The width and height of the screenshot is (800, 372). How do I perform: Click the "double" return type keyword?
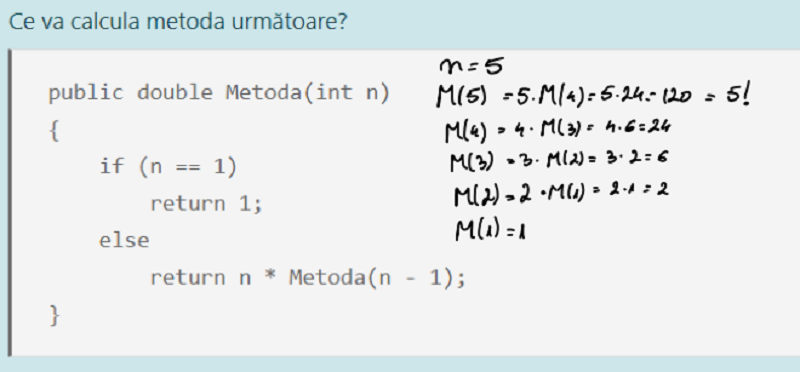tap(175, 93)
